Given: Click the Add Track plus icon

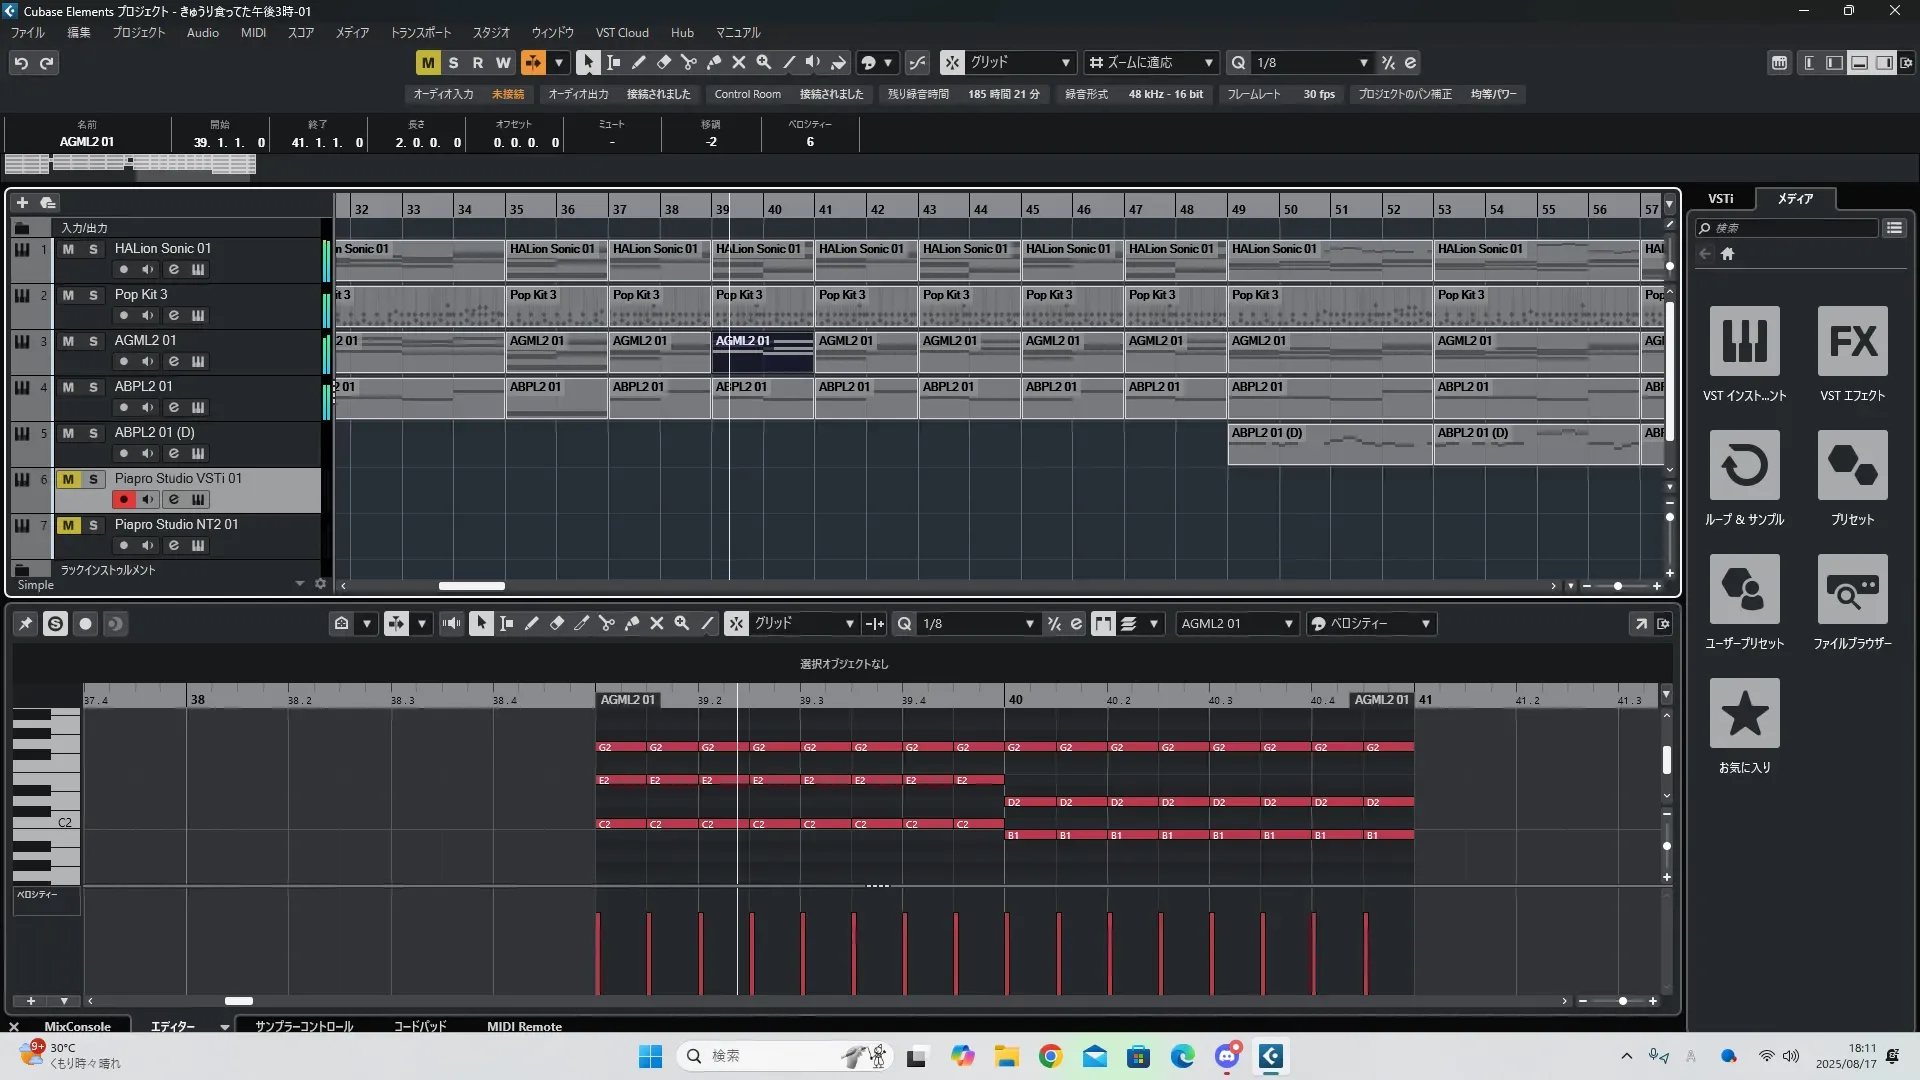Looking at the screenshot, I should pos(22,203).
